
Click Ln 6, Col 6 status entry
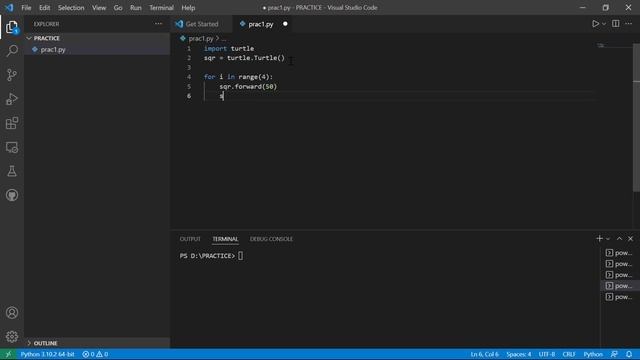484,354
